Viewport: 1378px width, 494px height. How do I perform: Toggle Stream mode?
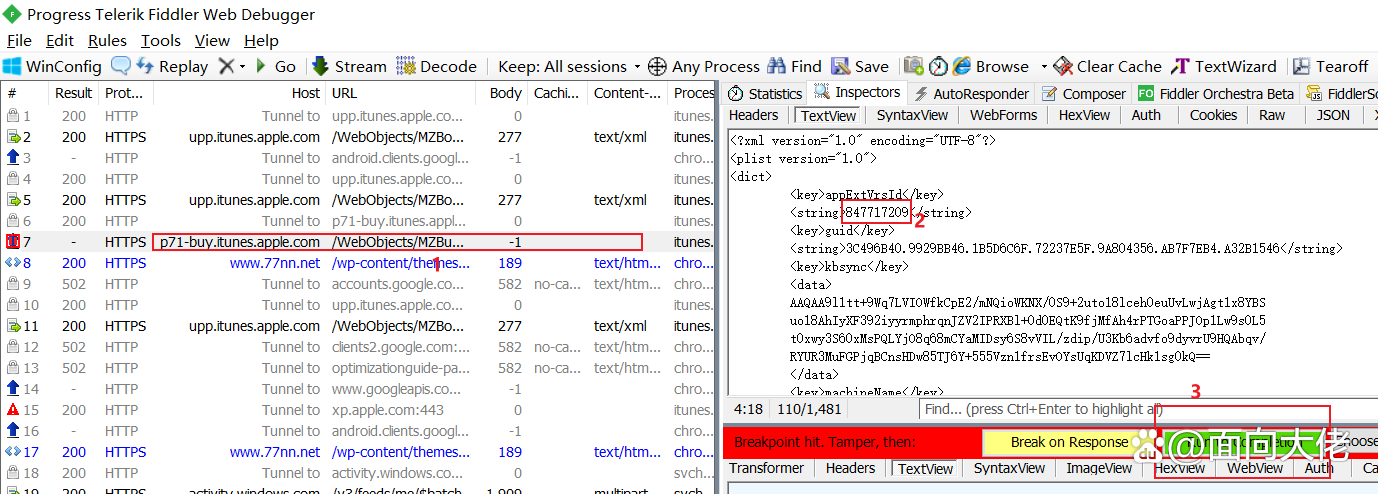pyautogui.click(x=348, y=66)
